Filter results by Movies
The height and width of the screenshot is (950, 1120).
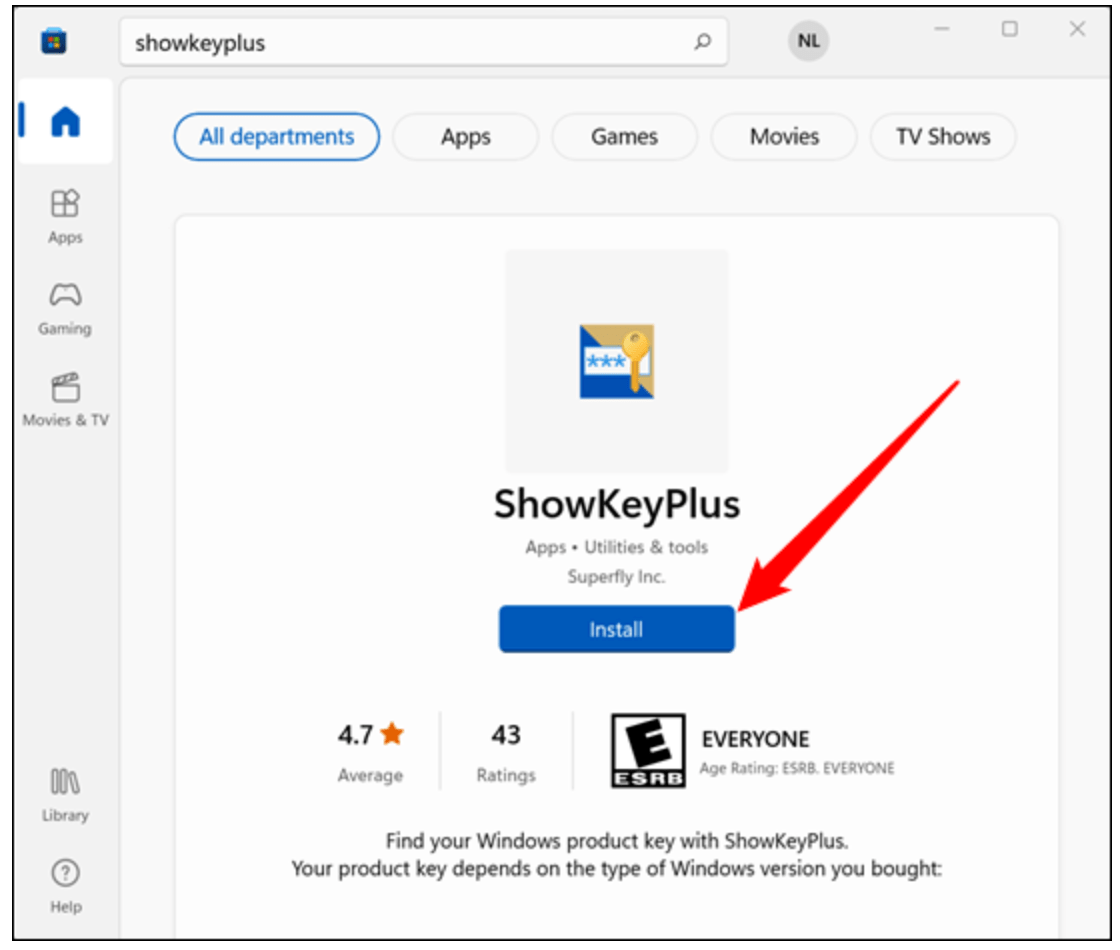784,136
